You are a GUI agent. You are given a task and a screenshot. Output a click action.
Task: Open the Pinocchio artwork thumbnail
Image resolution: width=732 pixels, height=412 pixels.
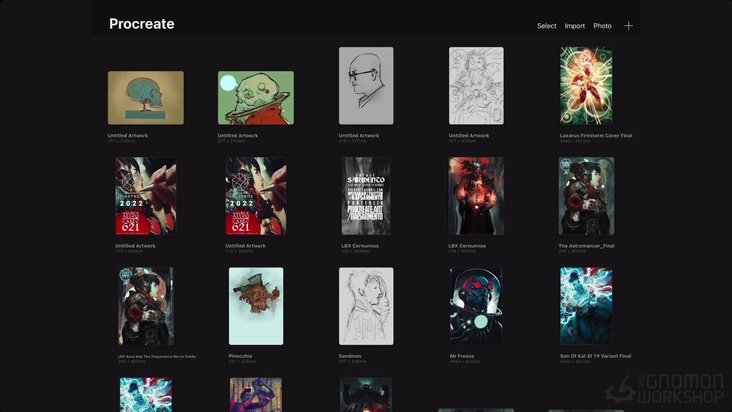[x=256, y=306]
